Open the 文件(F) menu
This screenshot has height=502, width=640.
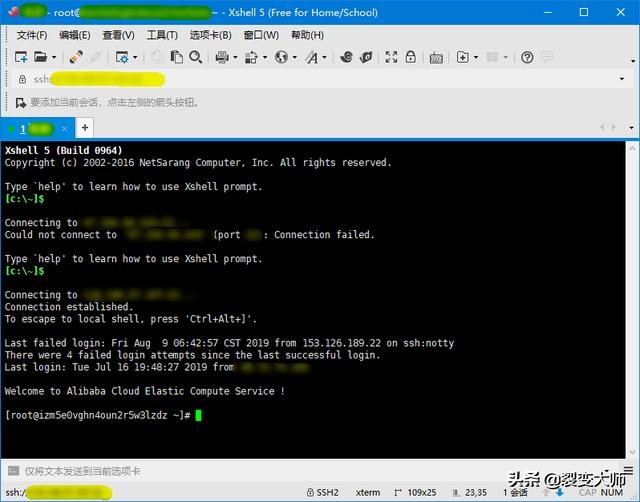[x=33, y=35]
